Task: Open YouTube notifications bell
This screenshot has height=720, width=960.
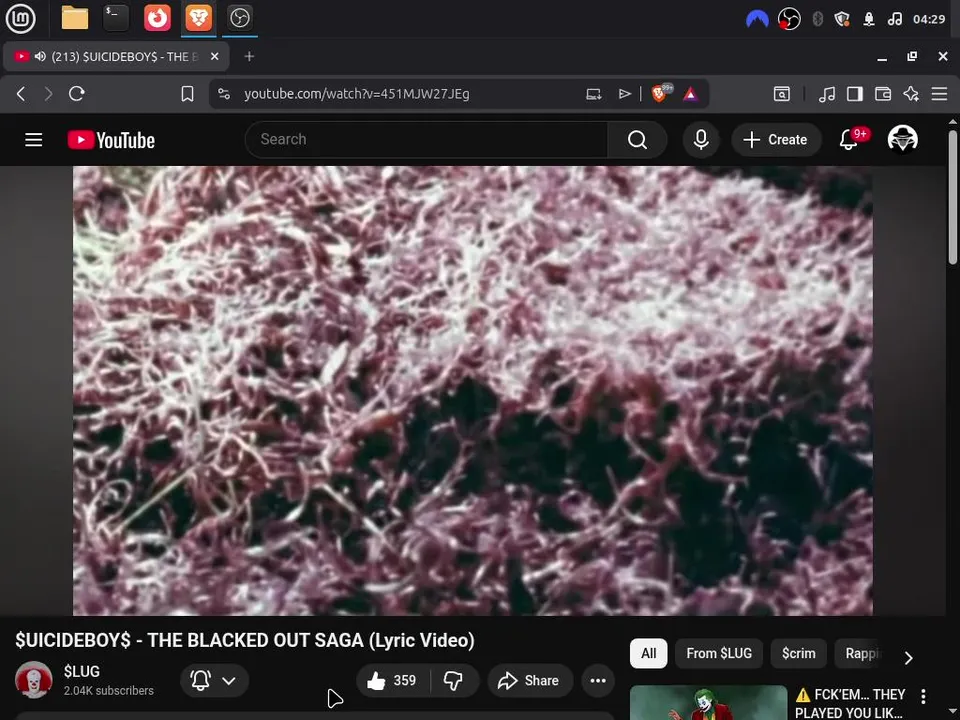Action: (850, 139)
